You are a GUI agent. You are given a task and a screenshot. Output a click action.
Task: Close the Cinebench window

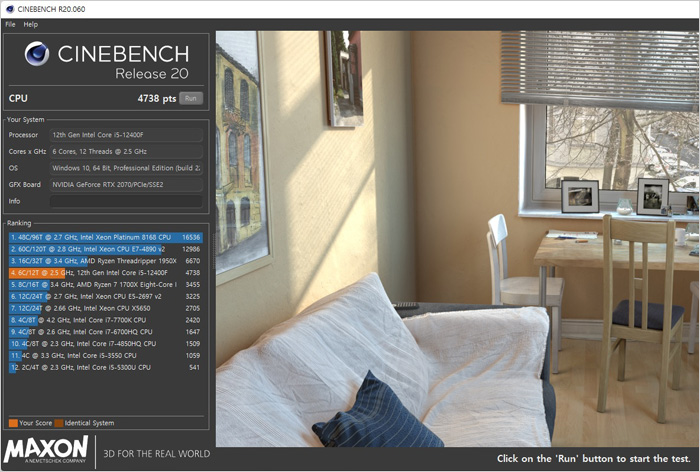pos(682,8)
